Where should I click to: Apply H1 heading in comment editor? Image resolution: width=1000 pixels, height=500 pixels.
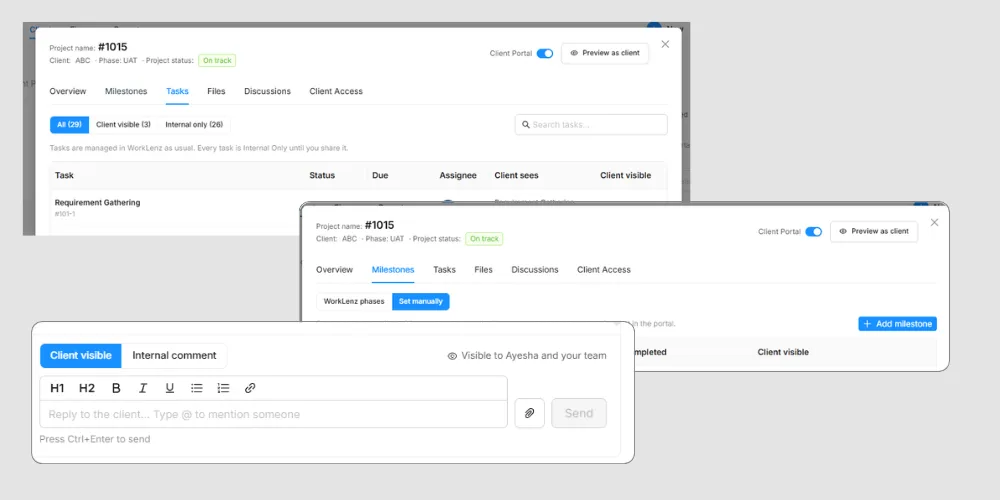pos(57,388)
